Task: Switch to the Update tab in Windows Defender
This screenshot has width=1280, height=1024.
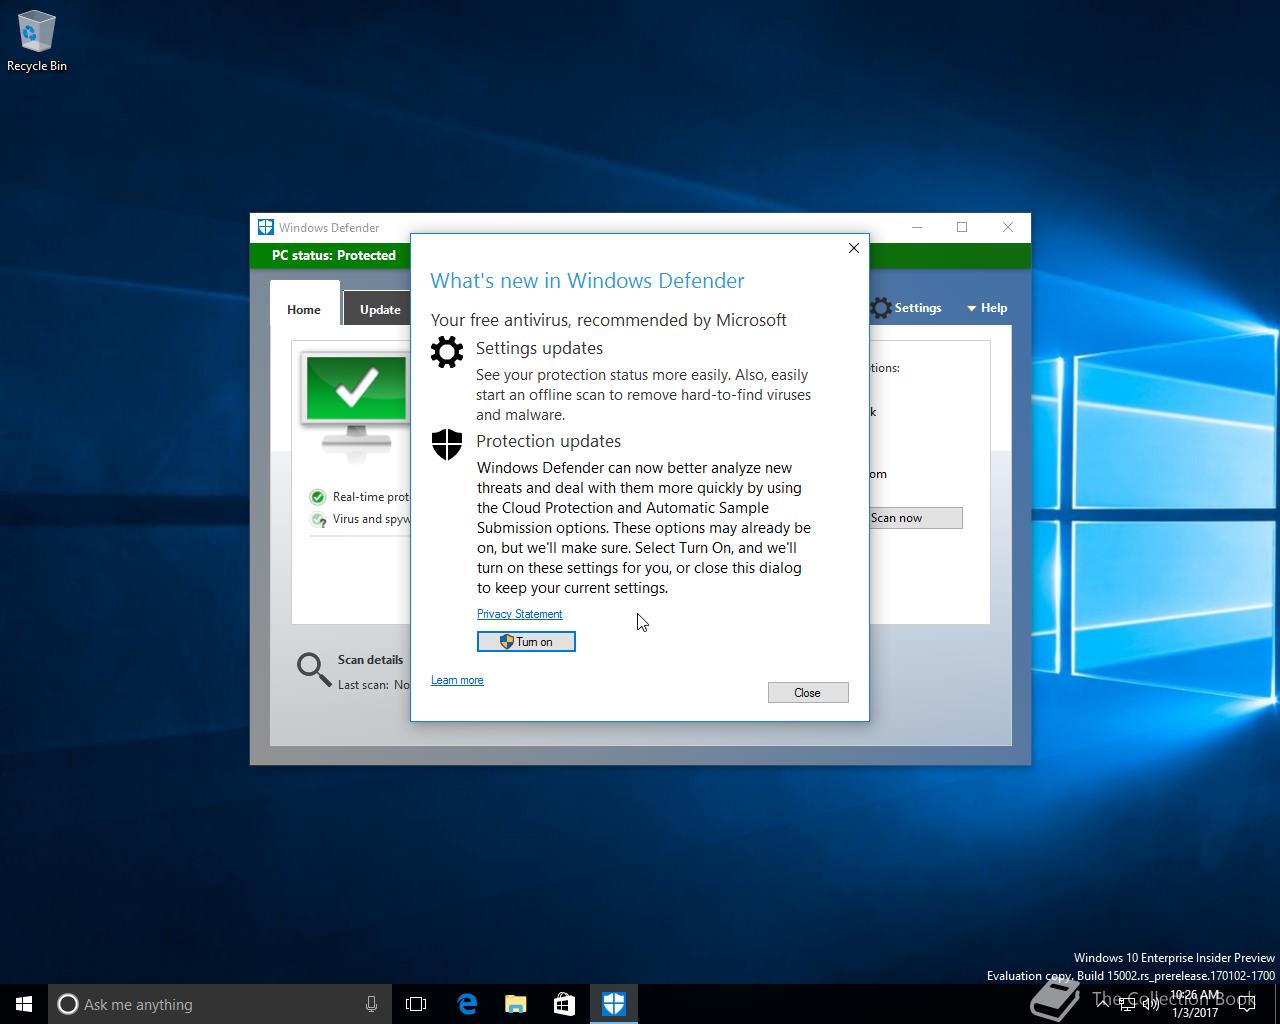Action: pos(380,309)
